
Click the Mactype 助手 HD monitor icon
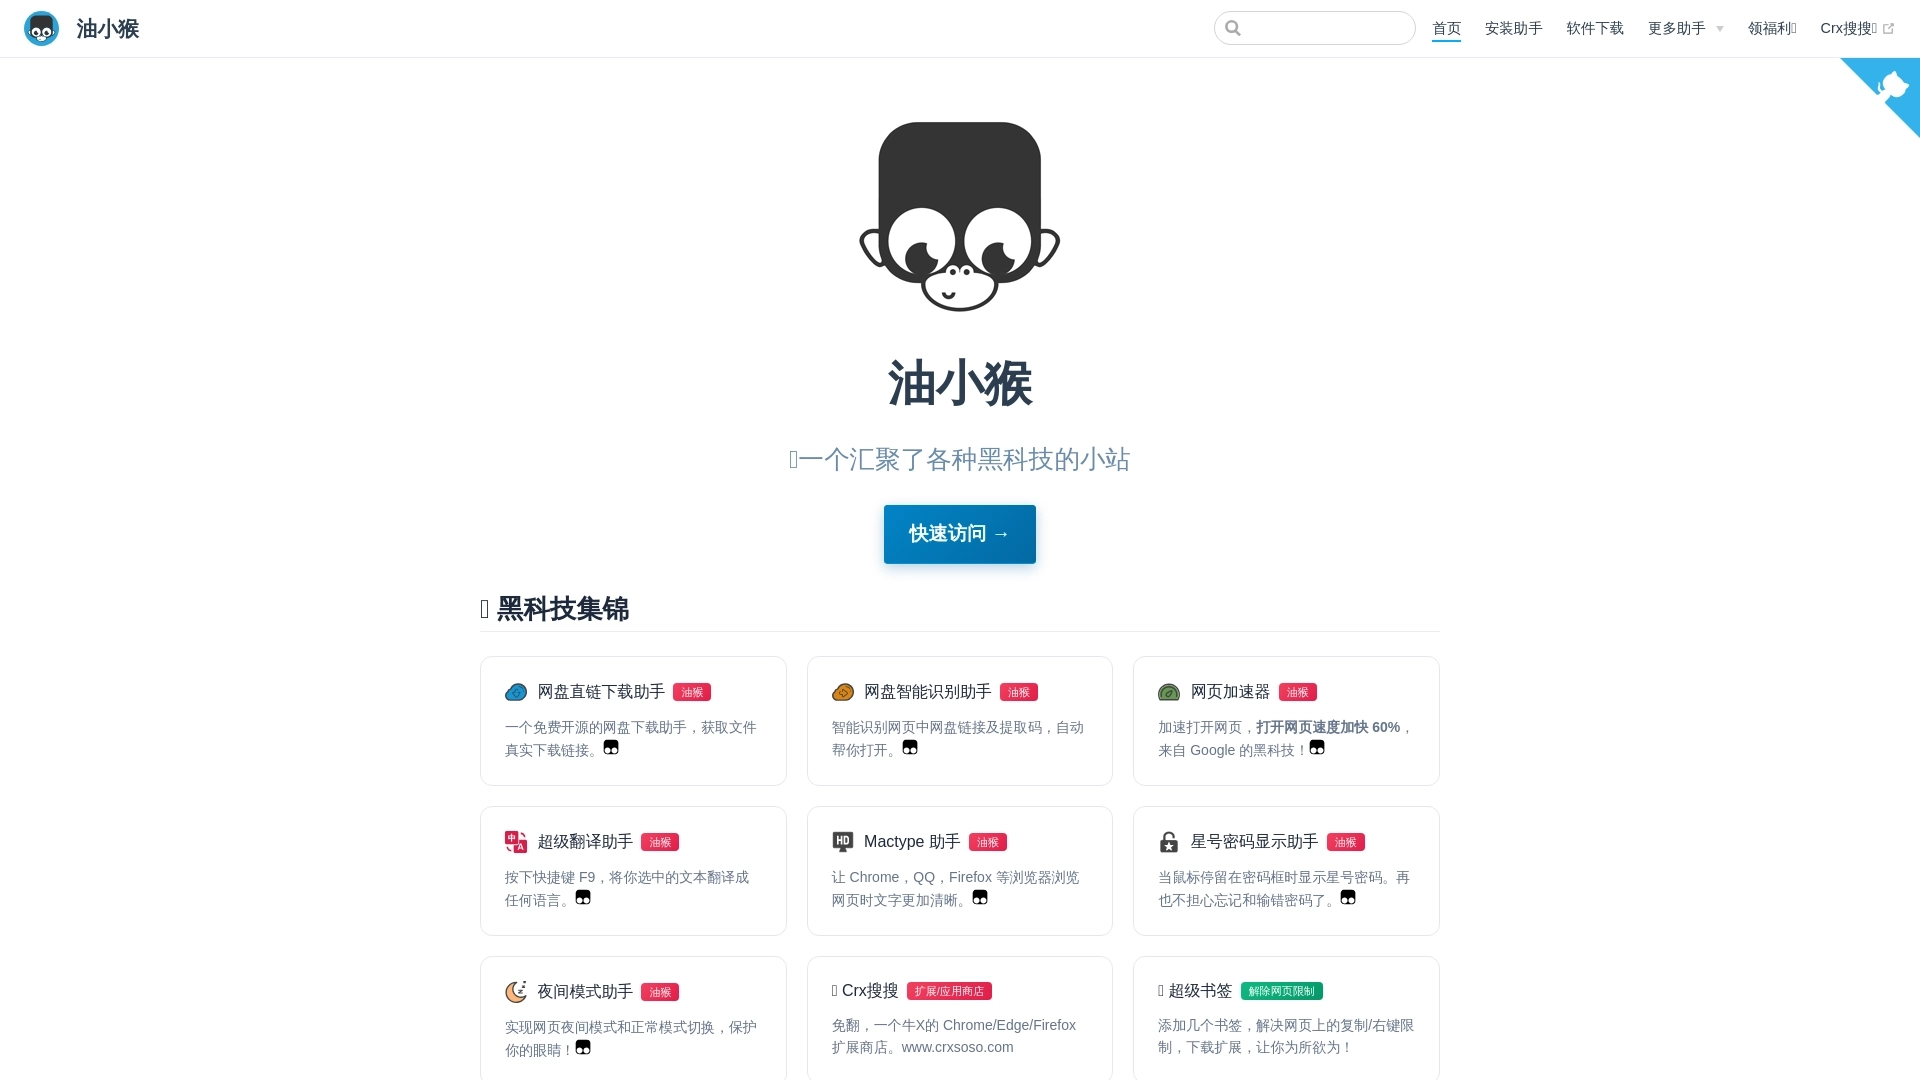coord(843,842)
